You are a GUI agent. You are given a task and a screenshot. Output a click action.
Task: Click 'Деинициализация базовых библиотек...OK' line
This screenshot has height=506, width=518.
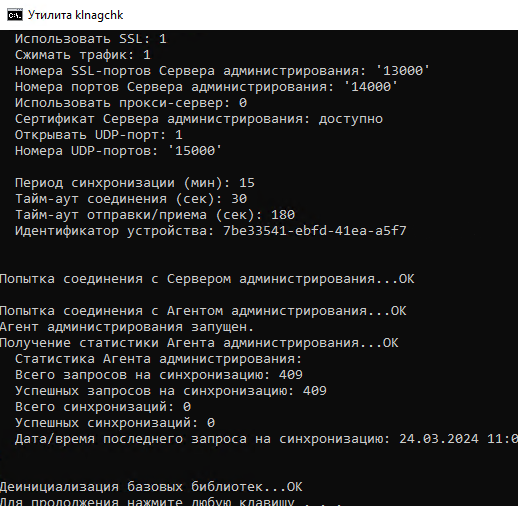151,487
